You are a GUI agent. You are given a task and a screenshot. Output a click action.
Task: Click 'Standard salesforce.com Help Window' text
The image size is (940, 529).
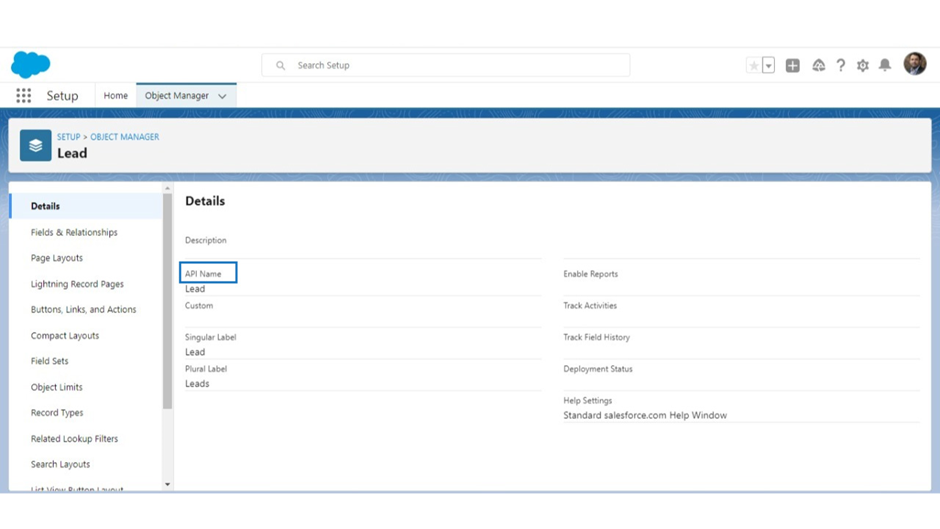pos(645,415)
